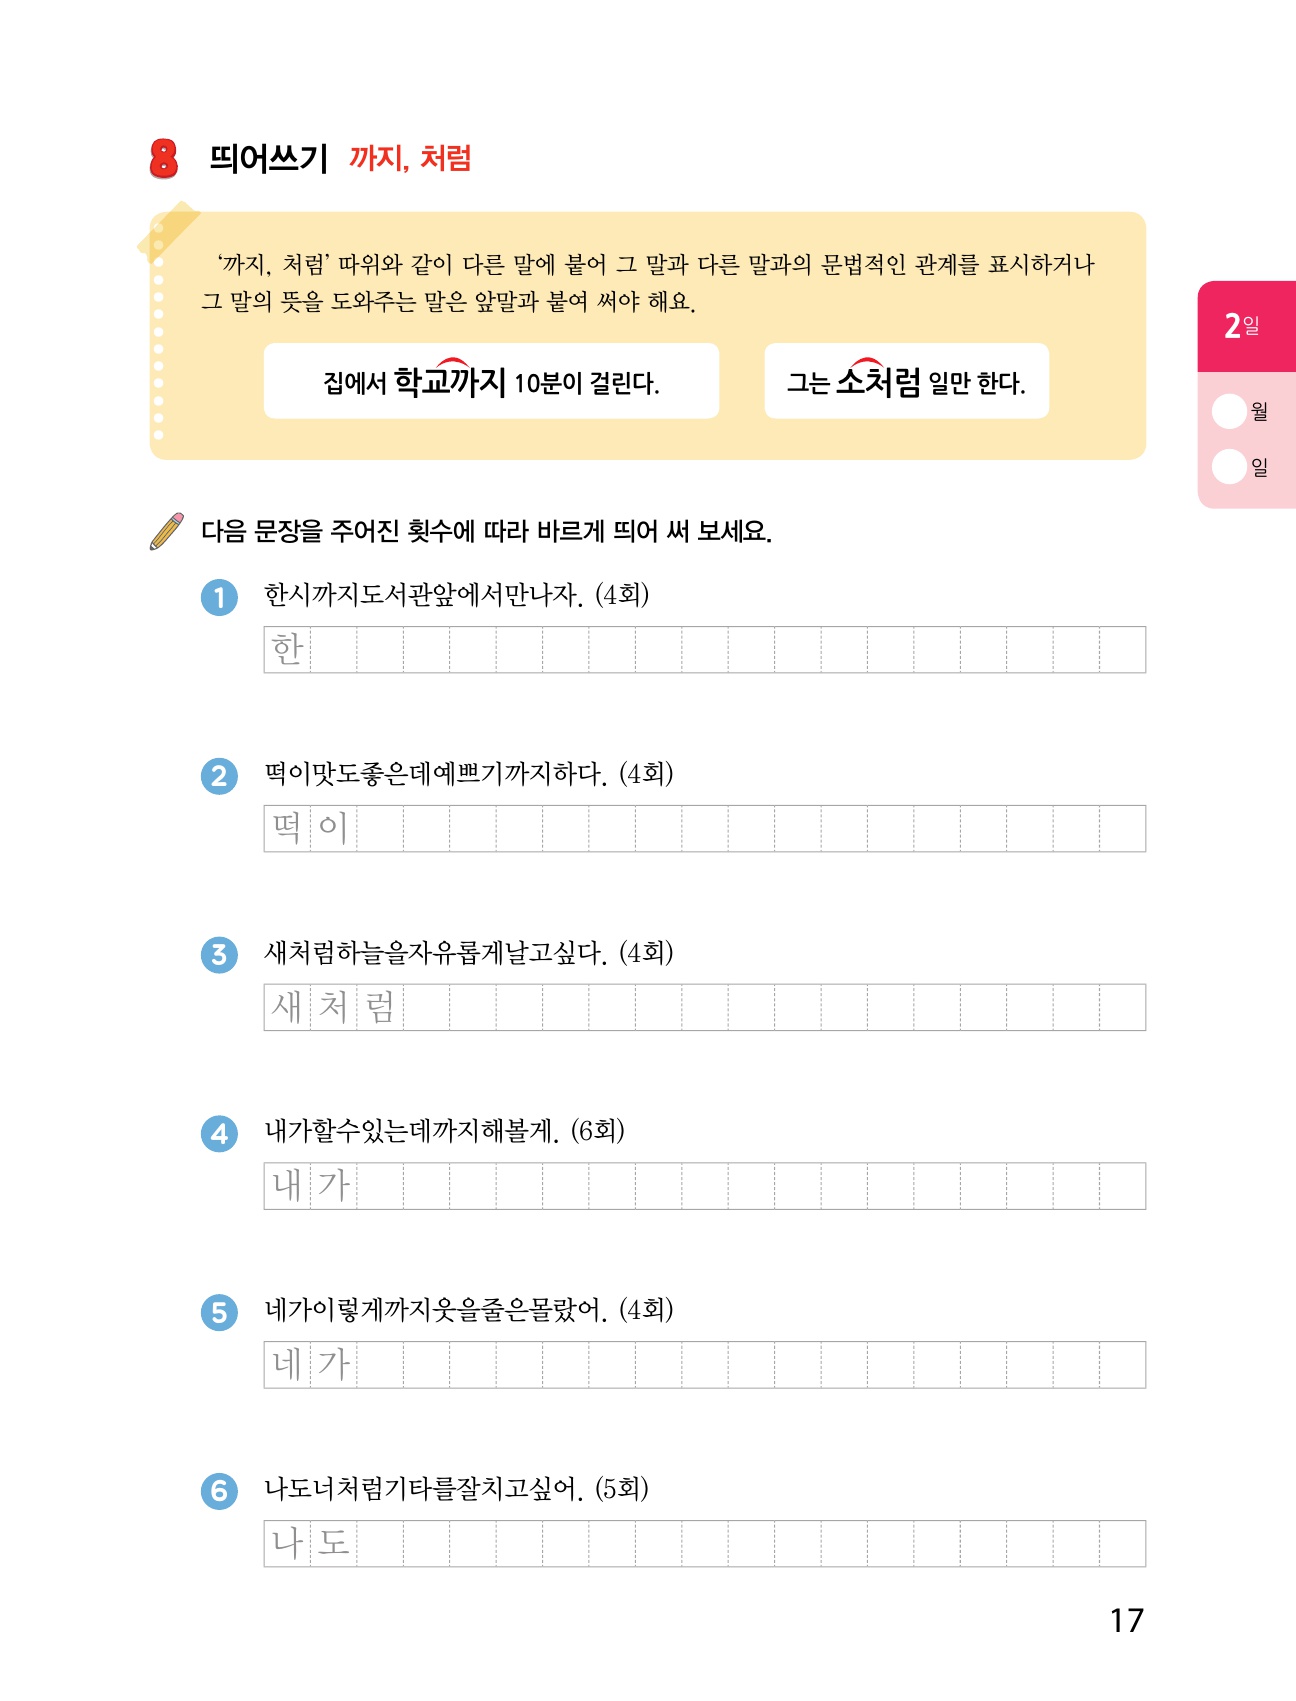Viewport: 1296px width, 1701px height.
Task: Click the white circle next to 일
Action: (x=1228, y=467)
